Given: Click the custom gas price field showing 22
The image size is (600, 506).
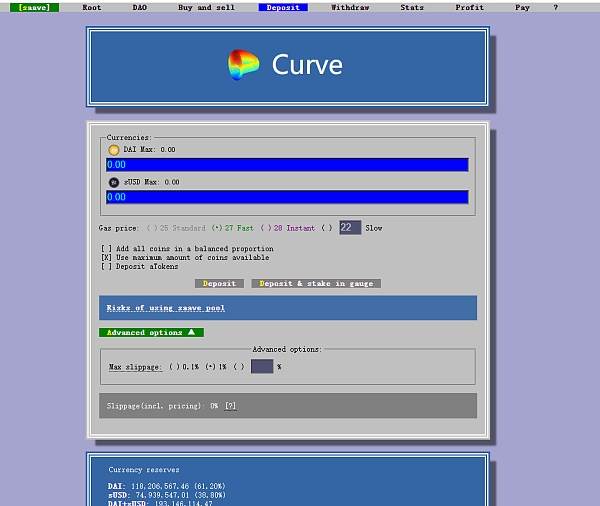Looking at the screenshot, I should point(350,228).
